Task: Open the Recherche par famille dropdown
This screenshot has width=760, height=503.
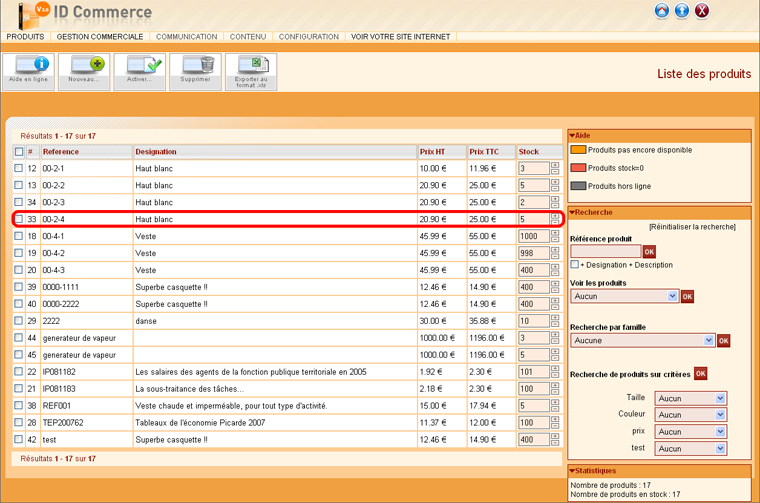Action: pyautogui.click(x=643, y=341)
